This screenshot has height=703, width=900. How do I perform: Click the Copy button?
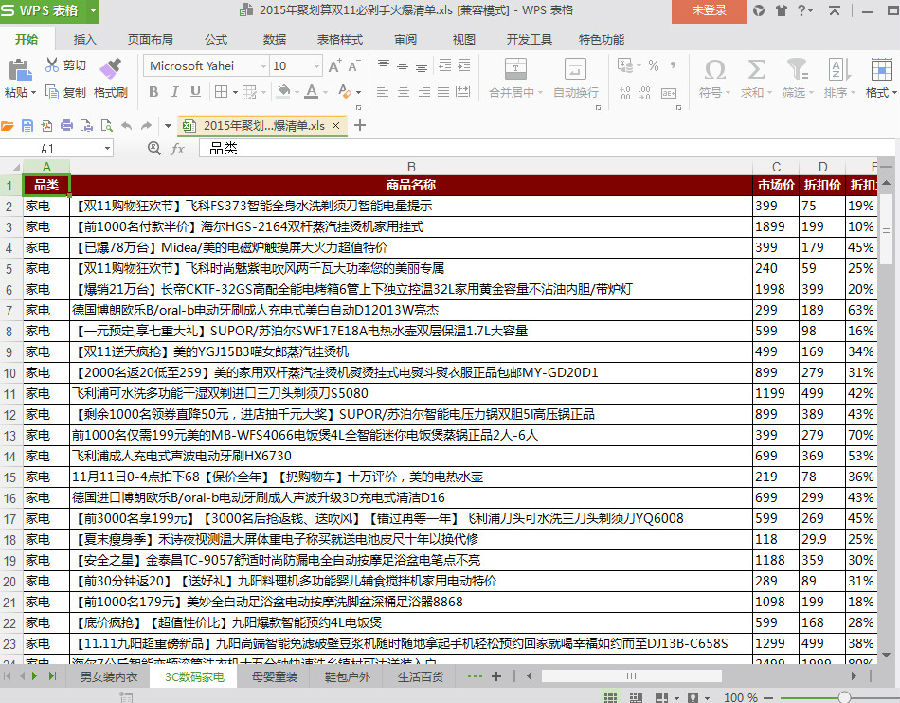point(65,92)
